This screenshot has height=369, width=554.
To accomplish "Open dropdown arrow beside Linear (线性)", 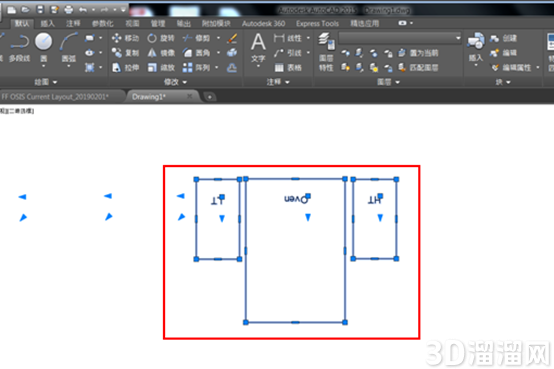I will point(308,38).
